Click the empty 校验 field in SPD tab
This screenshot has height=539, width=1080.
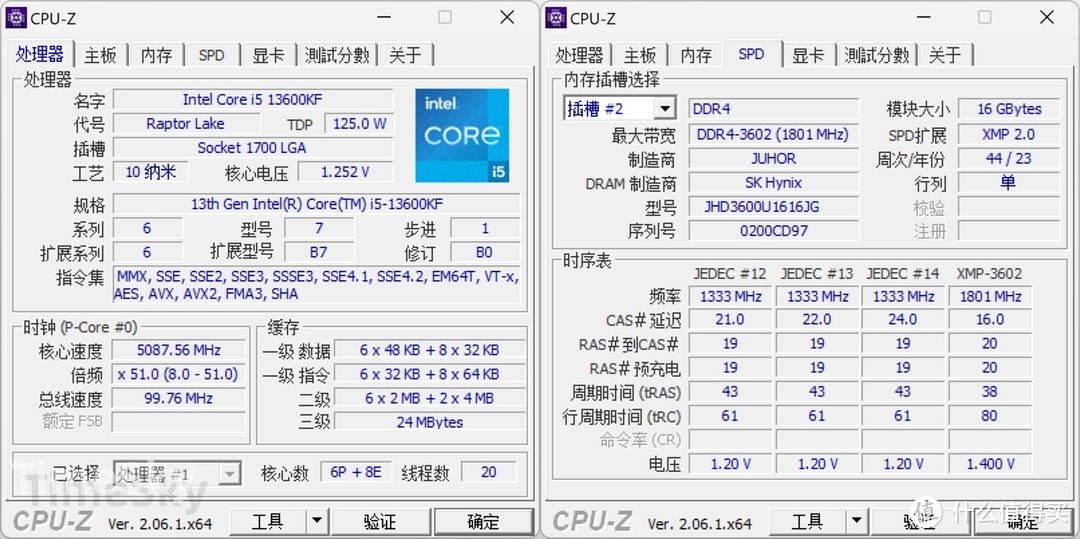tap(1008, 207)
